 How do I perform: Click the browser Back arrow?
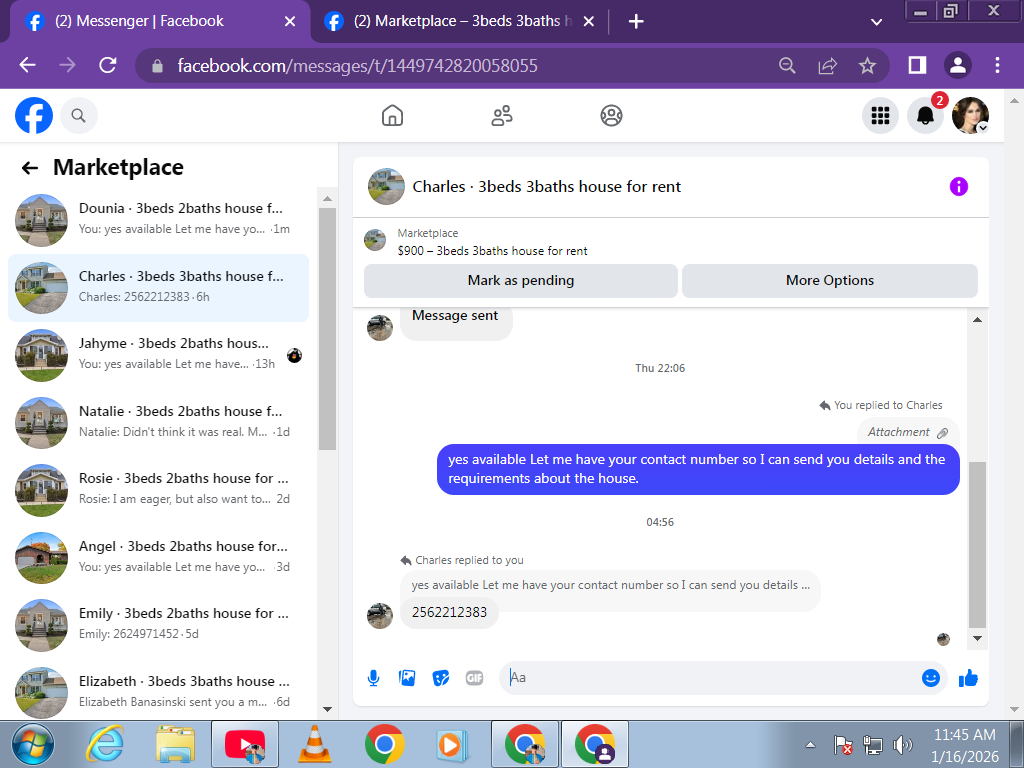click(x=27, y=65)
